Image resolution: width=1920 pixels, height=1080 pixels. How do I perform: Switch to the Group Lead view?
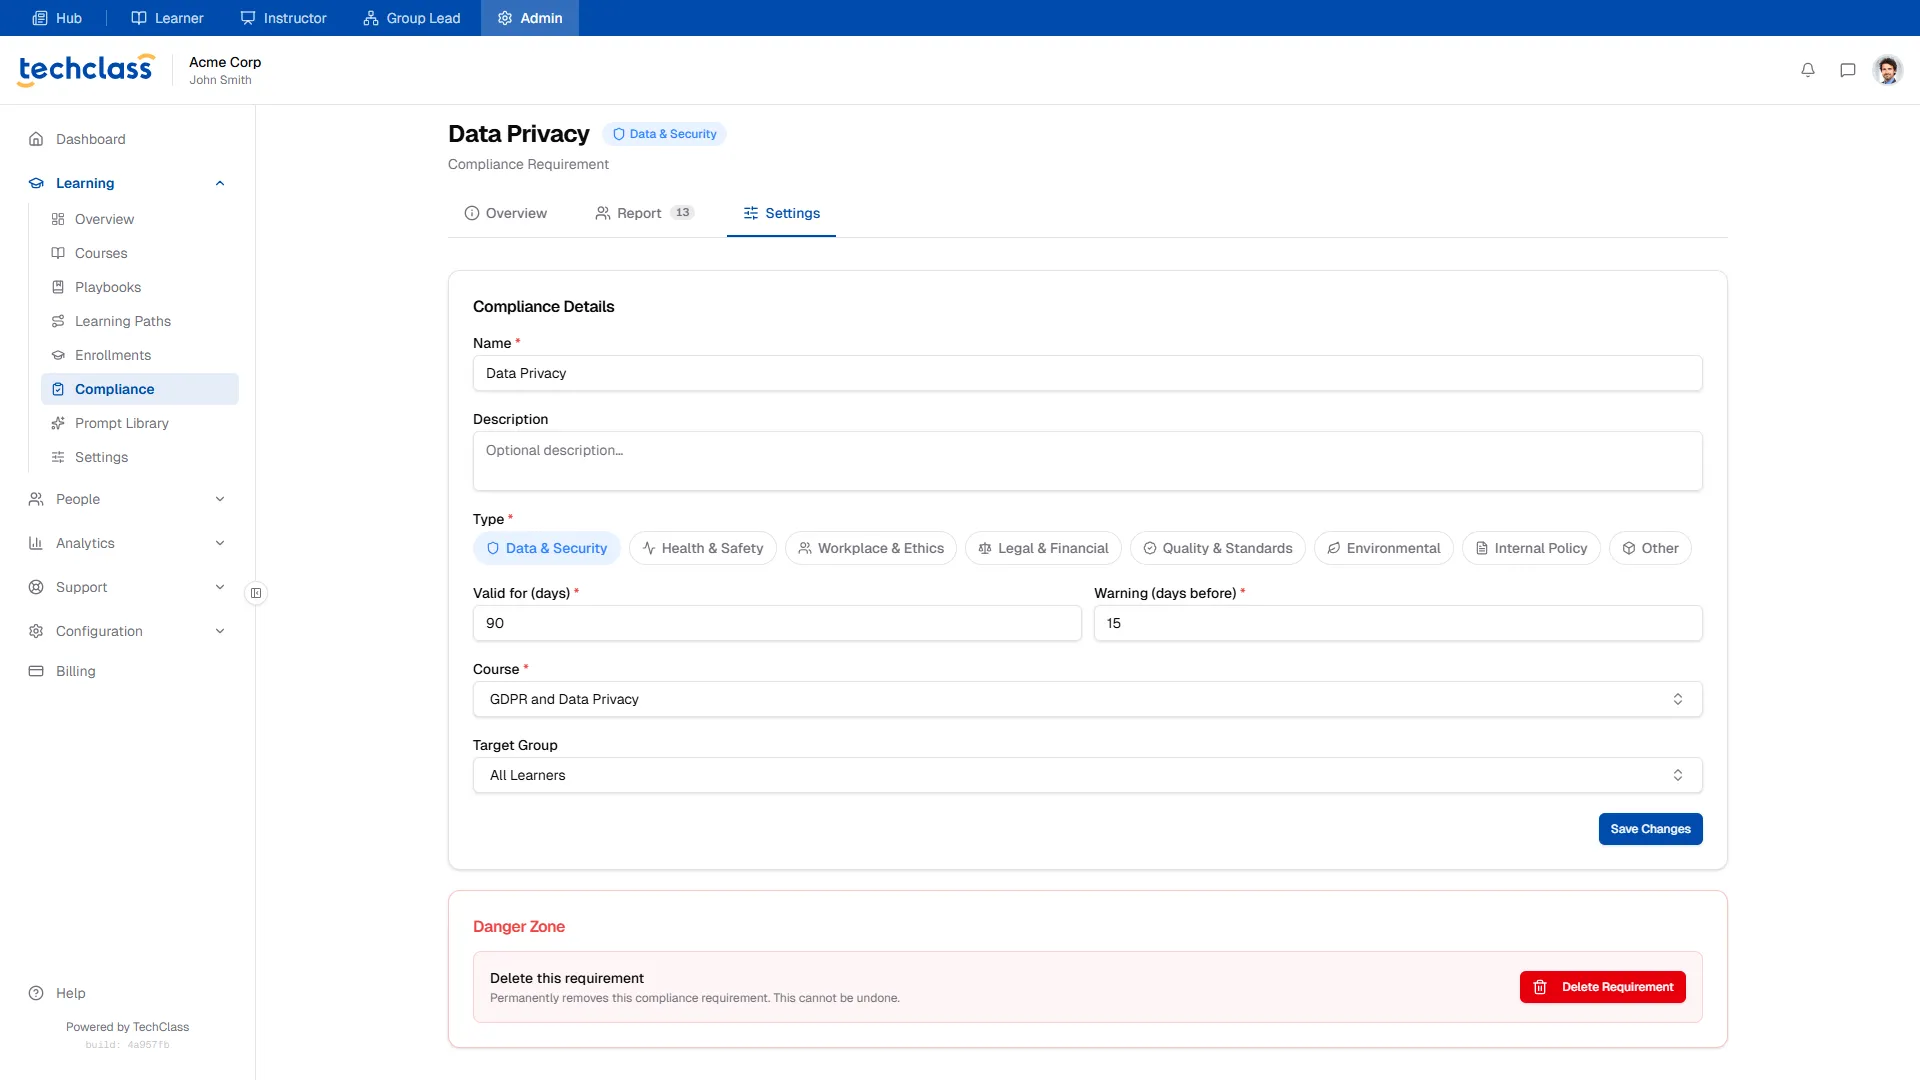(412, 18)
